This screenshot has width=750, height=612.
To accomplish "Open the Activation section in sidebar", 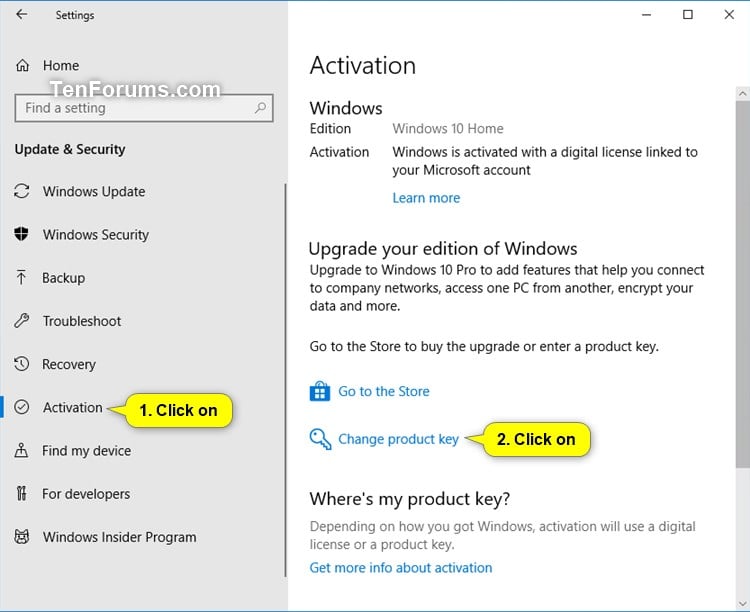I will tap(73, 407).
